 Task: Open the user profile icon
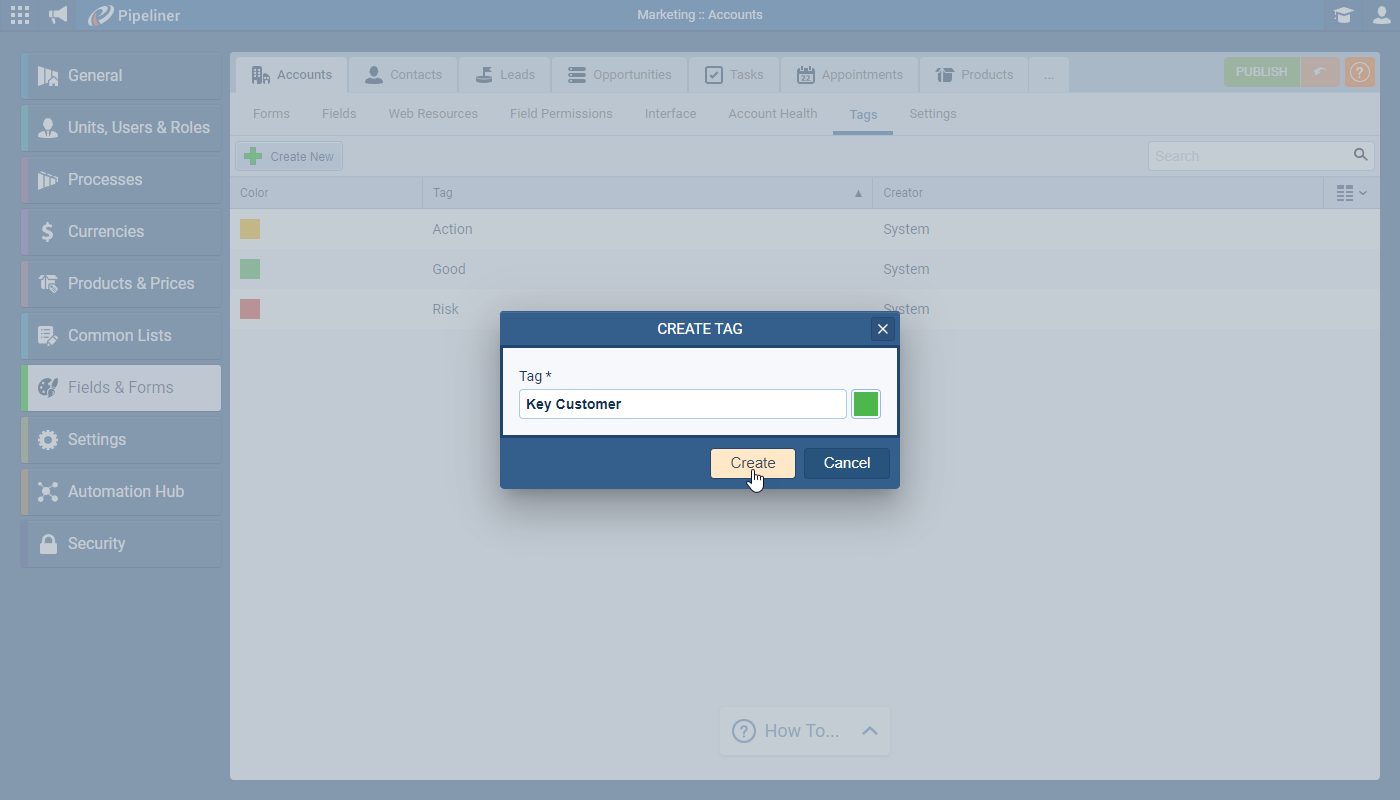(1381, 15)
